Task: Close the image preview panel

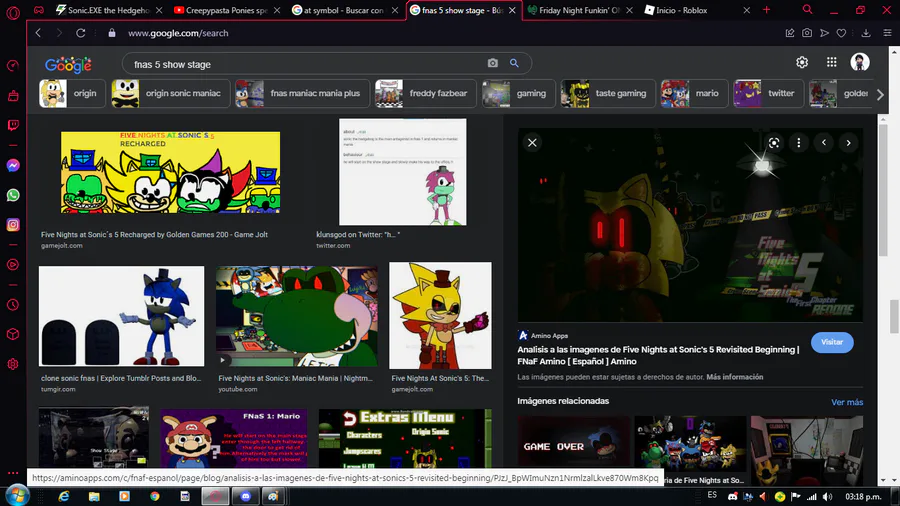Action: (x=532, y=143)
